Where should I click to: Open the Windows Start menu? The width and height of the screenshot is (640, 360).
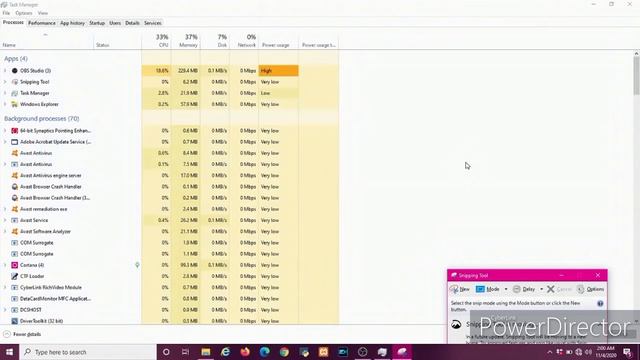click(9, 352)
